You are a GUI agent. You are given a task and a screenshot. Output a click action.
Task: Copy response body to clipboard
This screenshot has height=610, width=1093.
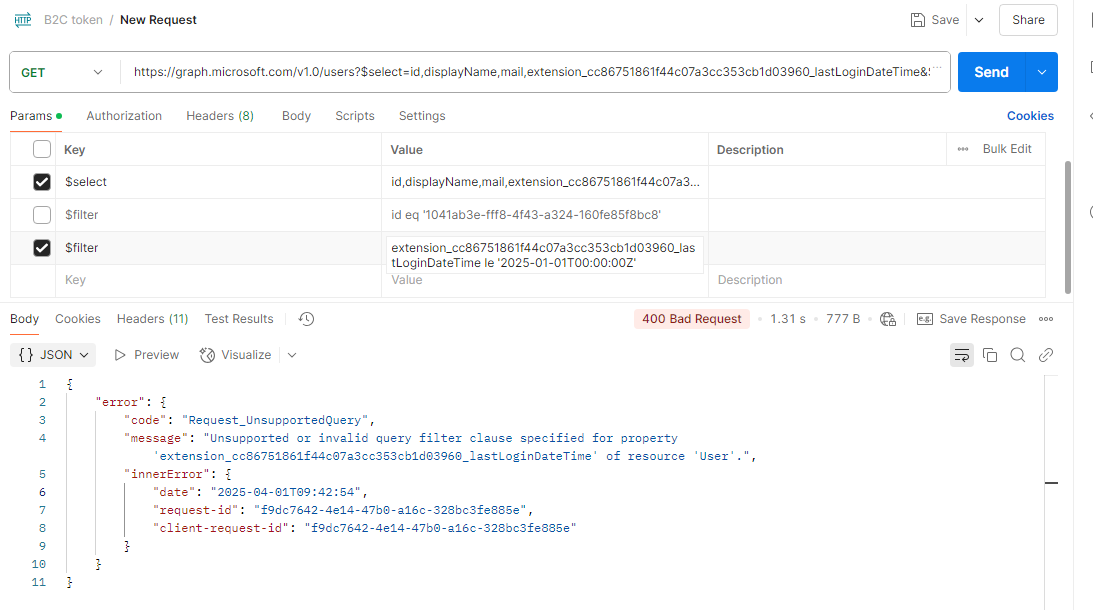click(x=990, y=355)
